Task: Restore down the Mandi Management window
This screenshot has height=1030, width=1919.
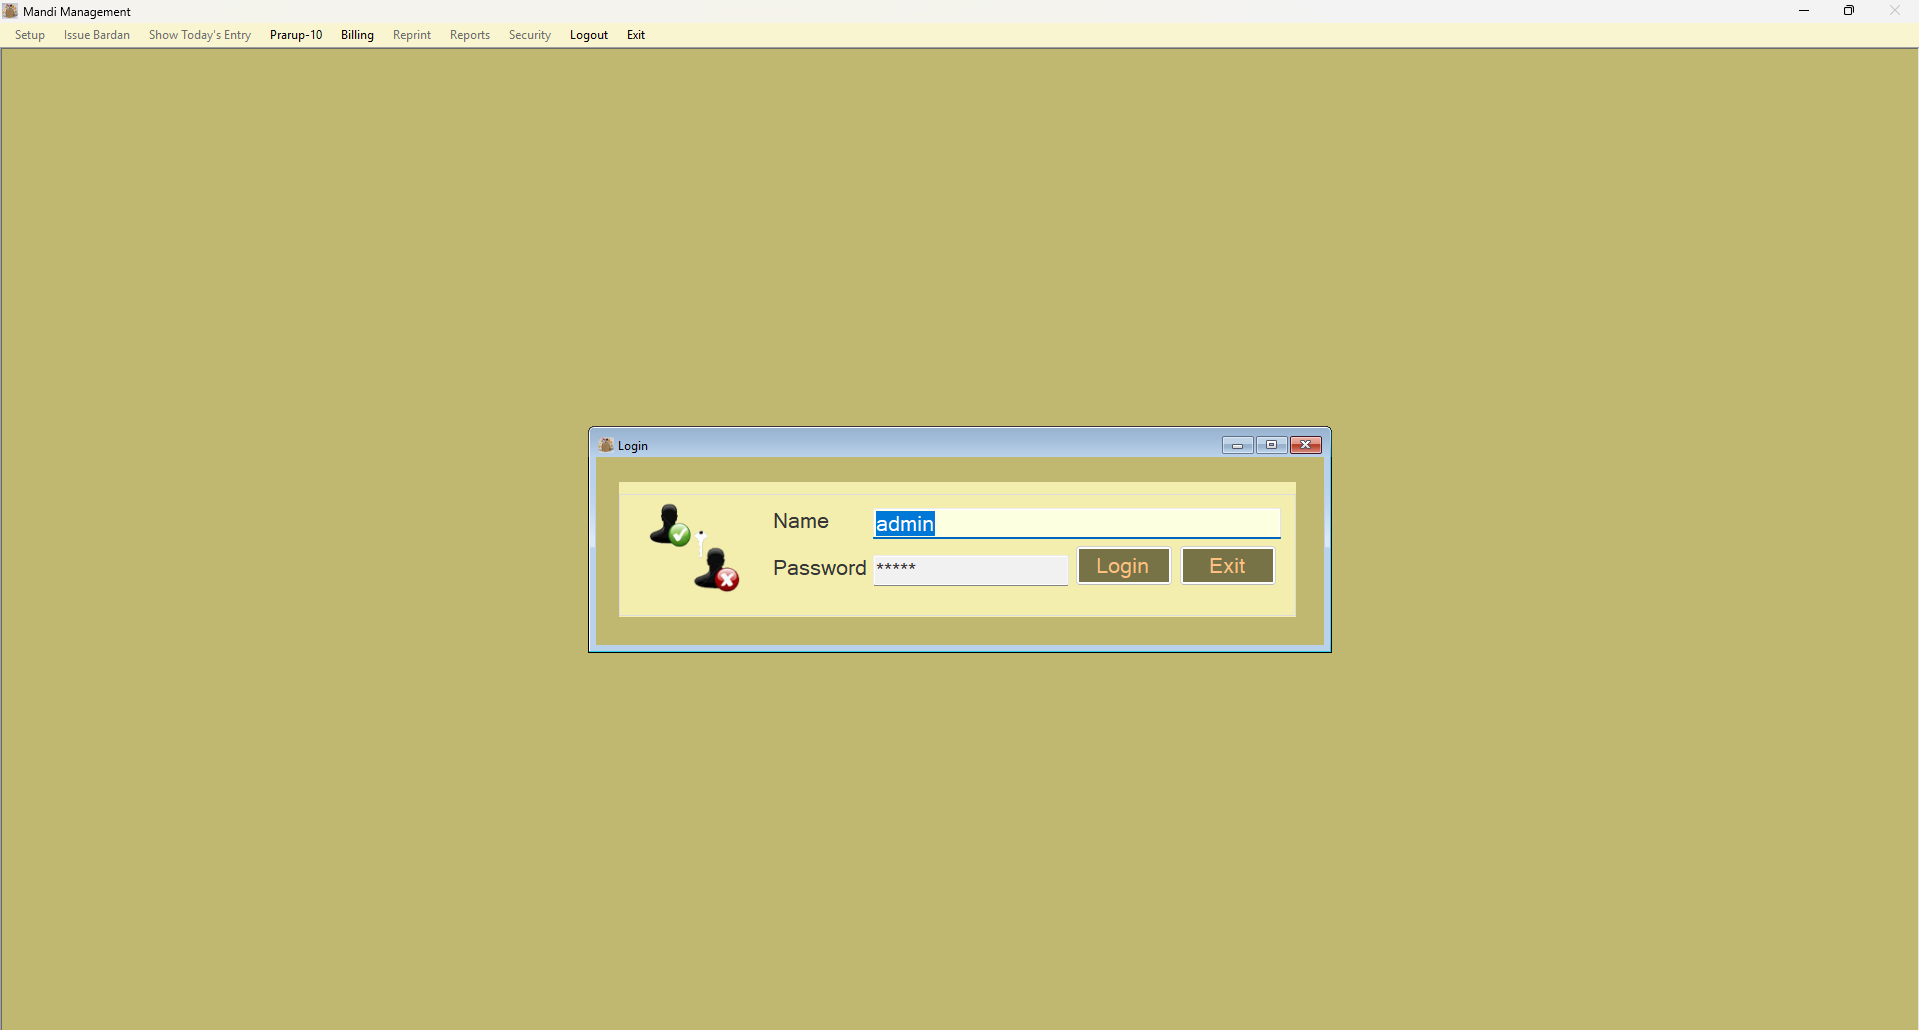Action: (x=1849, y=11)
